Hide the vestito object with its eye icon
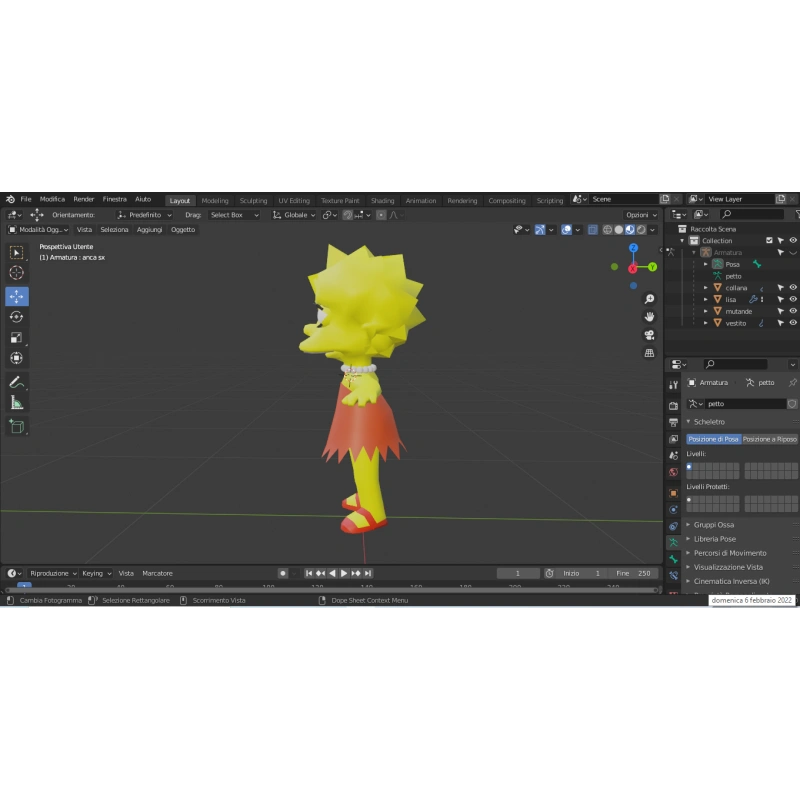800x800 pixels. (793, 322)
